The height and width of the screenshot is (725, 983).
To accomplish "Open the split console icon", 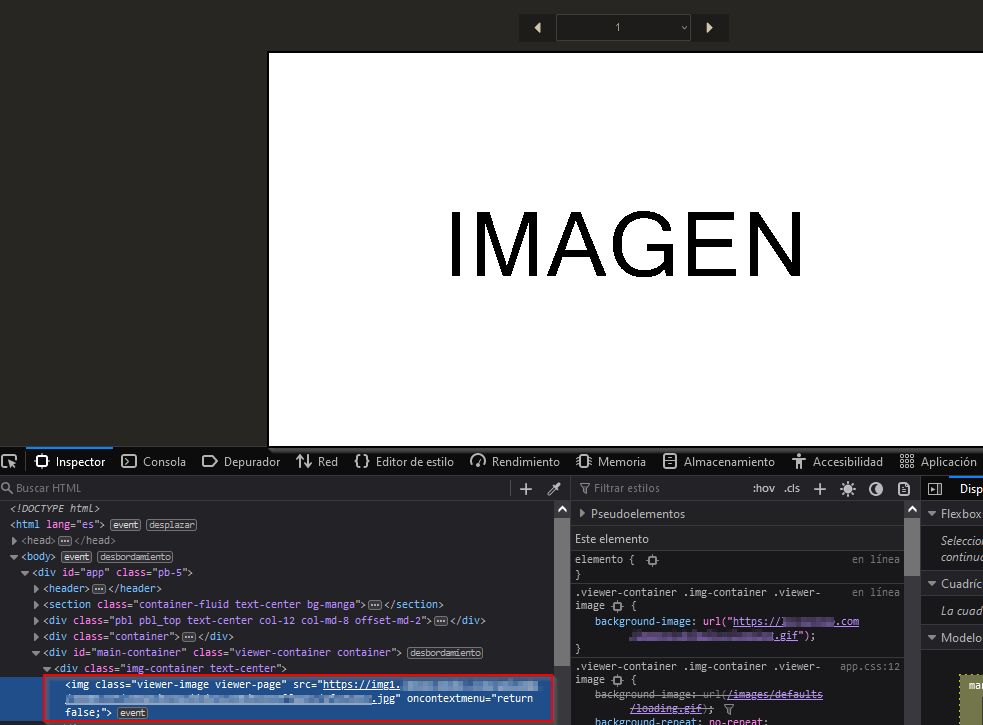I will coord(934,488).
